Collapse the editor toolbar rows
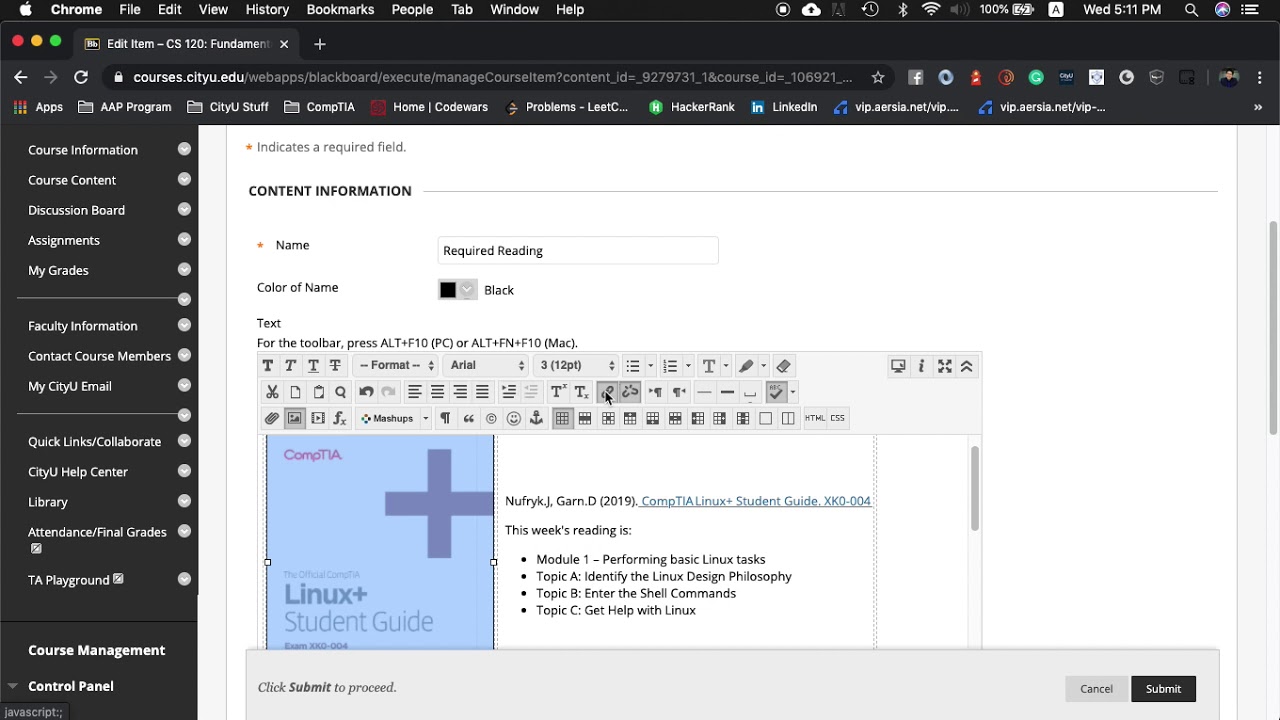Image resolution: width=1280 pixels, height=720 pixels. pyautogui.click(x=967, y=366)
